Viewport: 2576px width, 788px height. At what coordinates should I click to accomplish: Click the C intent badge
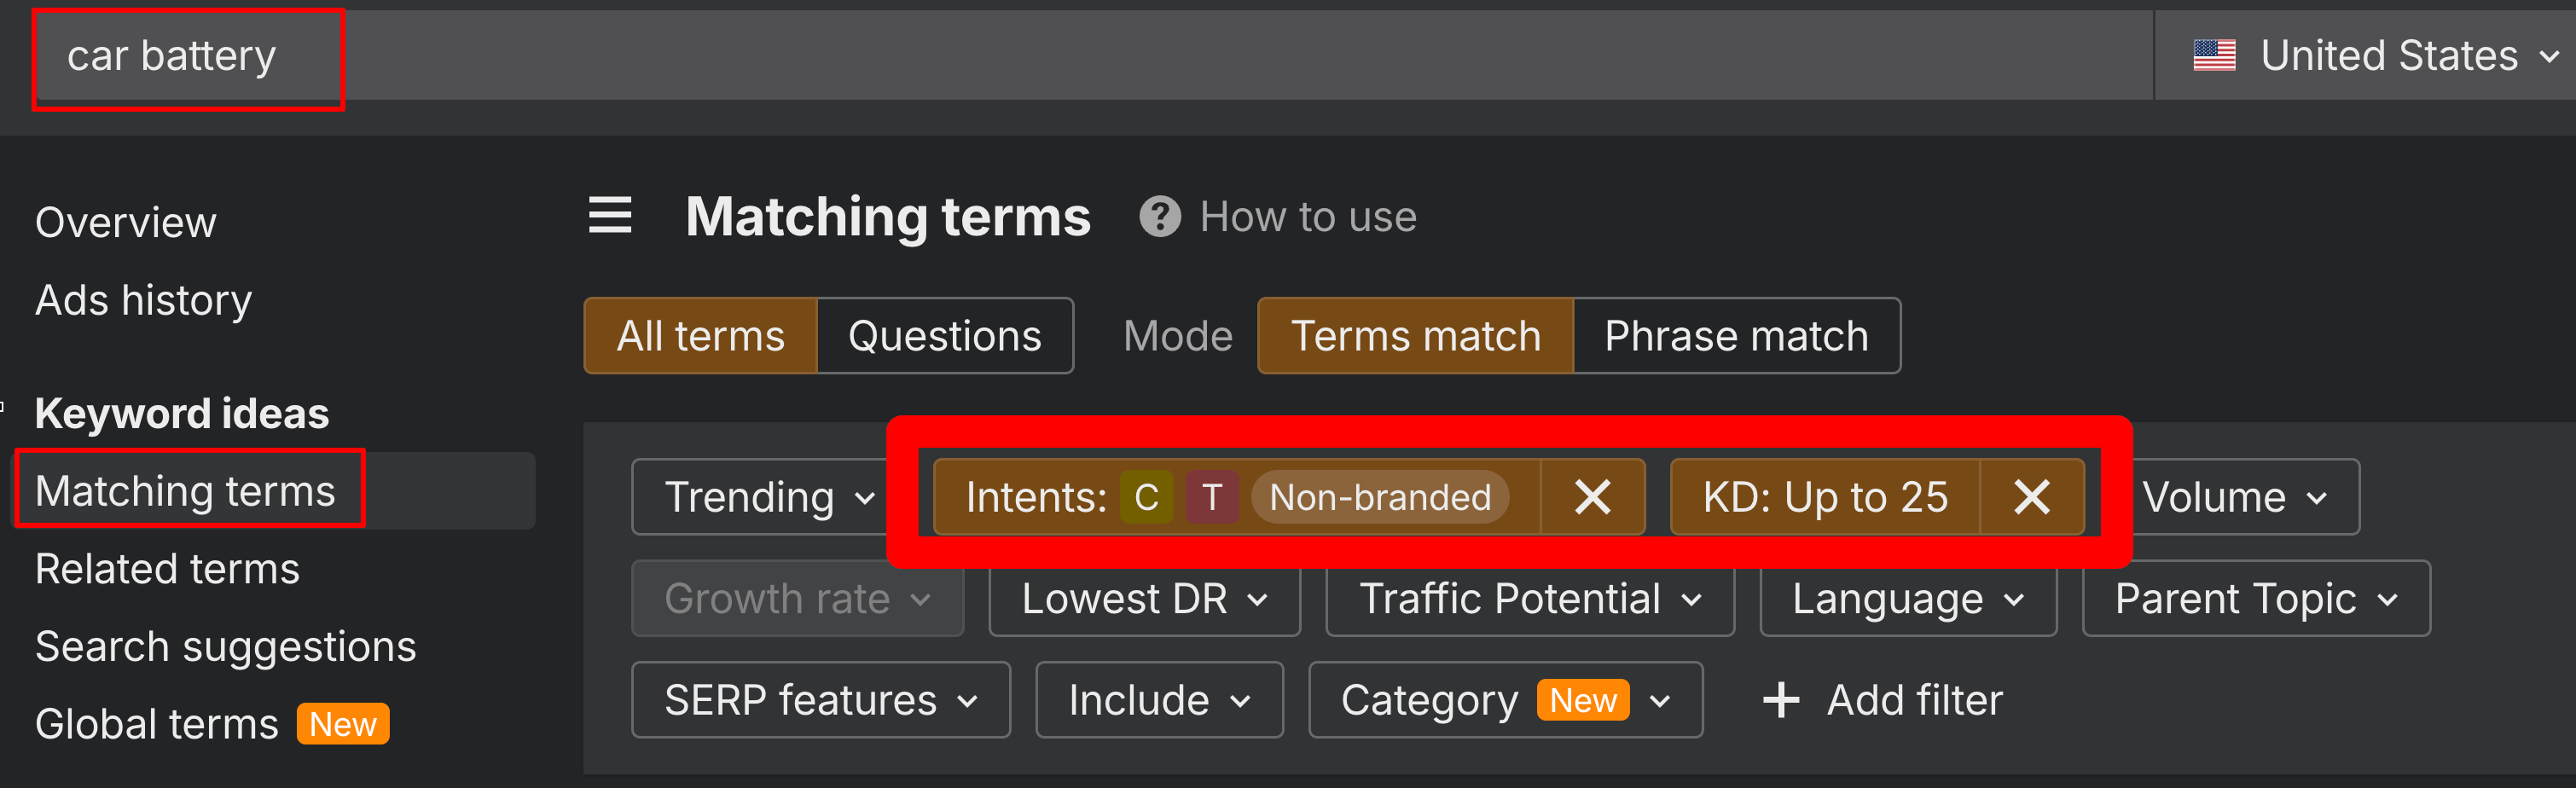point(1146,497)
